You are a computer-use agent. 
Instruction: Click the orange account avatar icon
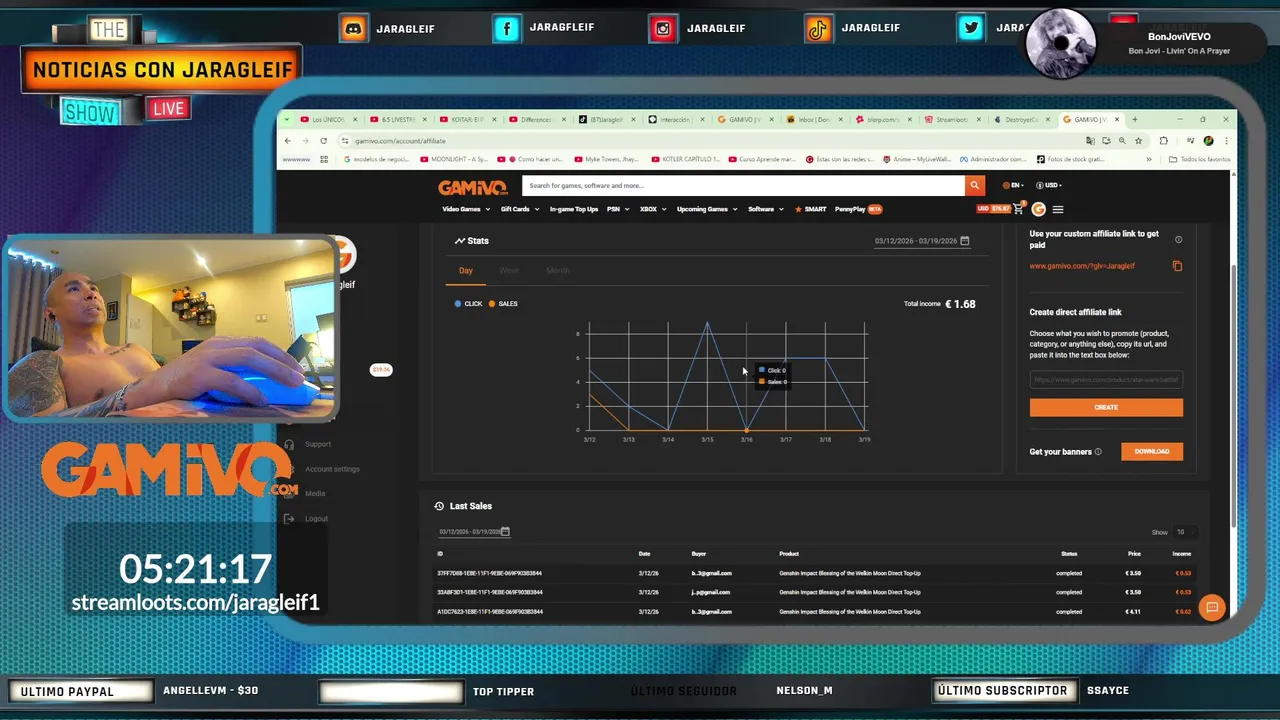[x=1038, y=209]
